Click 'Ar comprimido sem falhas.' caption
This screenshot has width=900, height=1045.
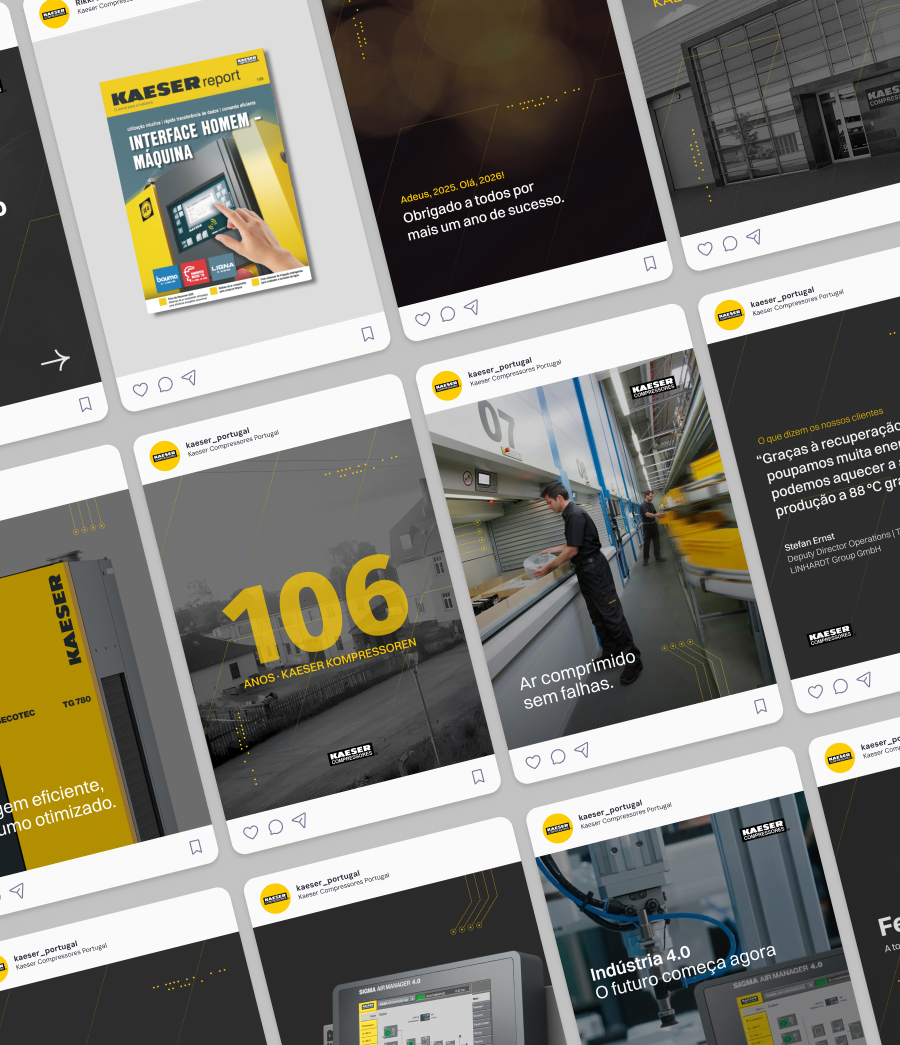tap(578, 680)
